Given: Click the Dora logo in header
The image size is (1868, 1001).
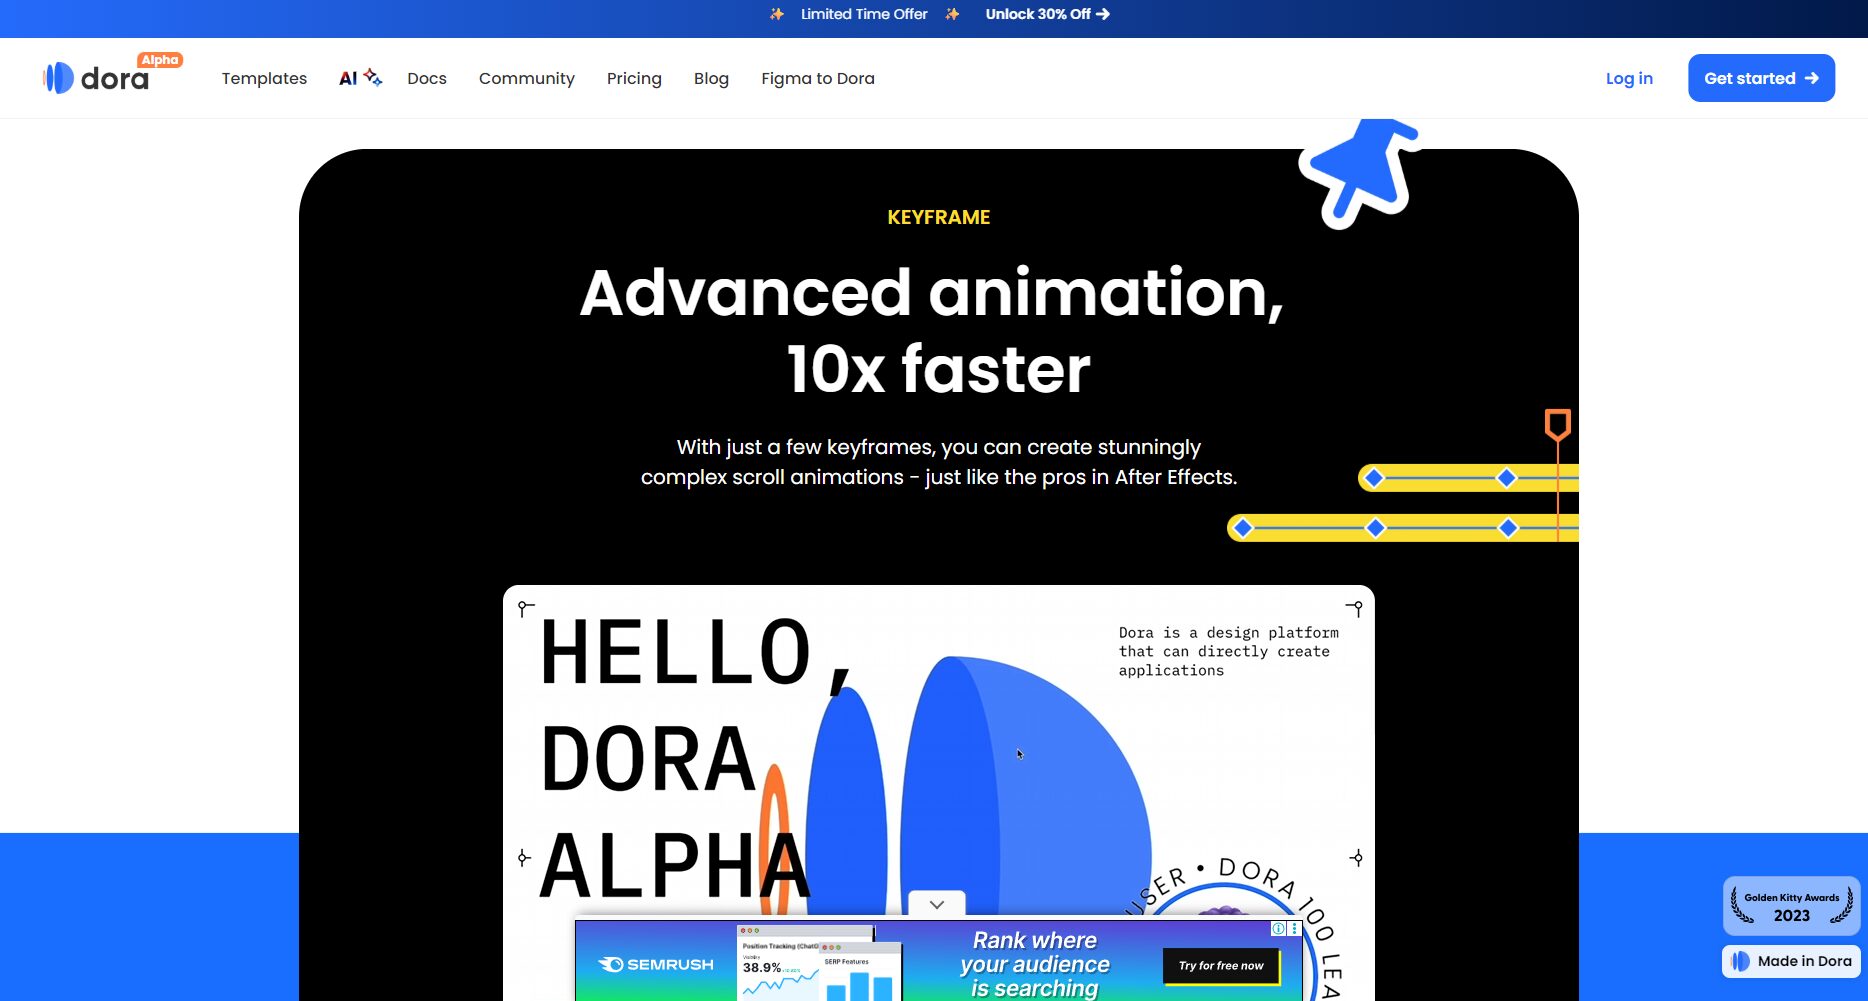Looking at the screenshot, I should point(96,77).
